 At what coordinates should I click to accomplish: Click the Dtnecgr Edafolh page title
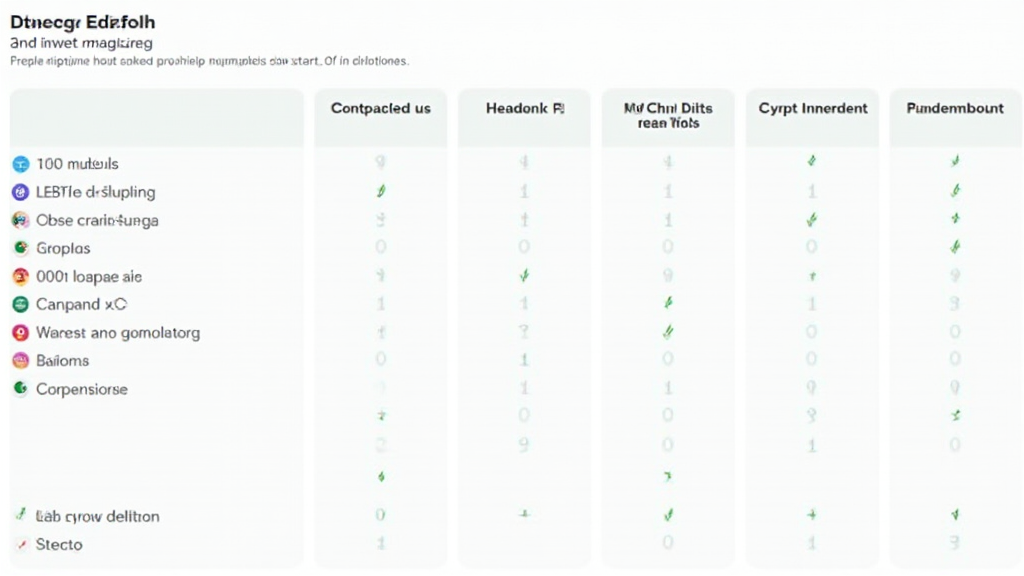pos(83,21)
